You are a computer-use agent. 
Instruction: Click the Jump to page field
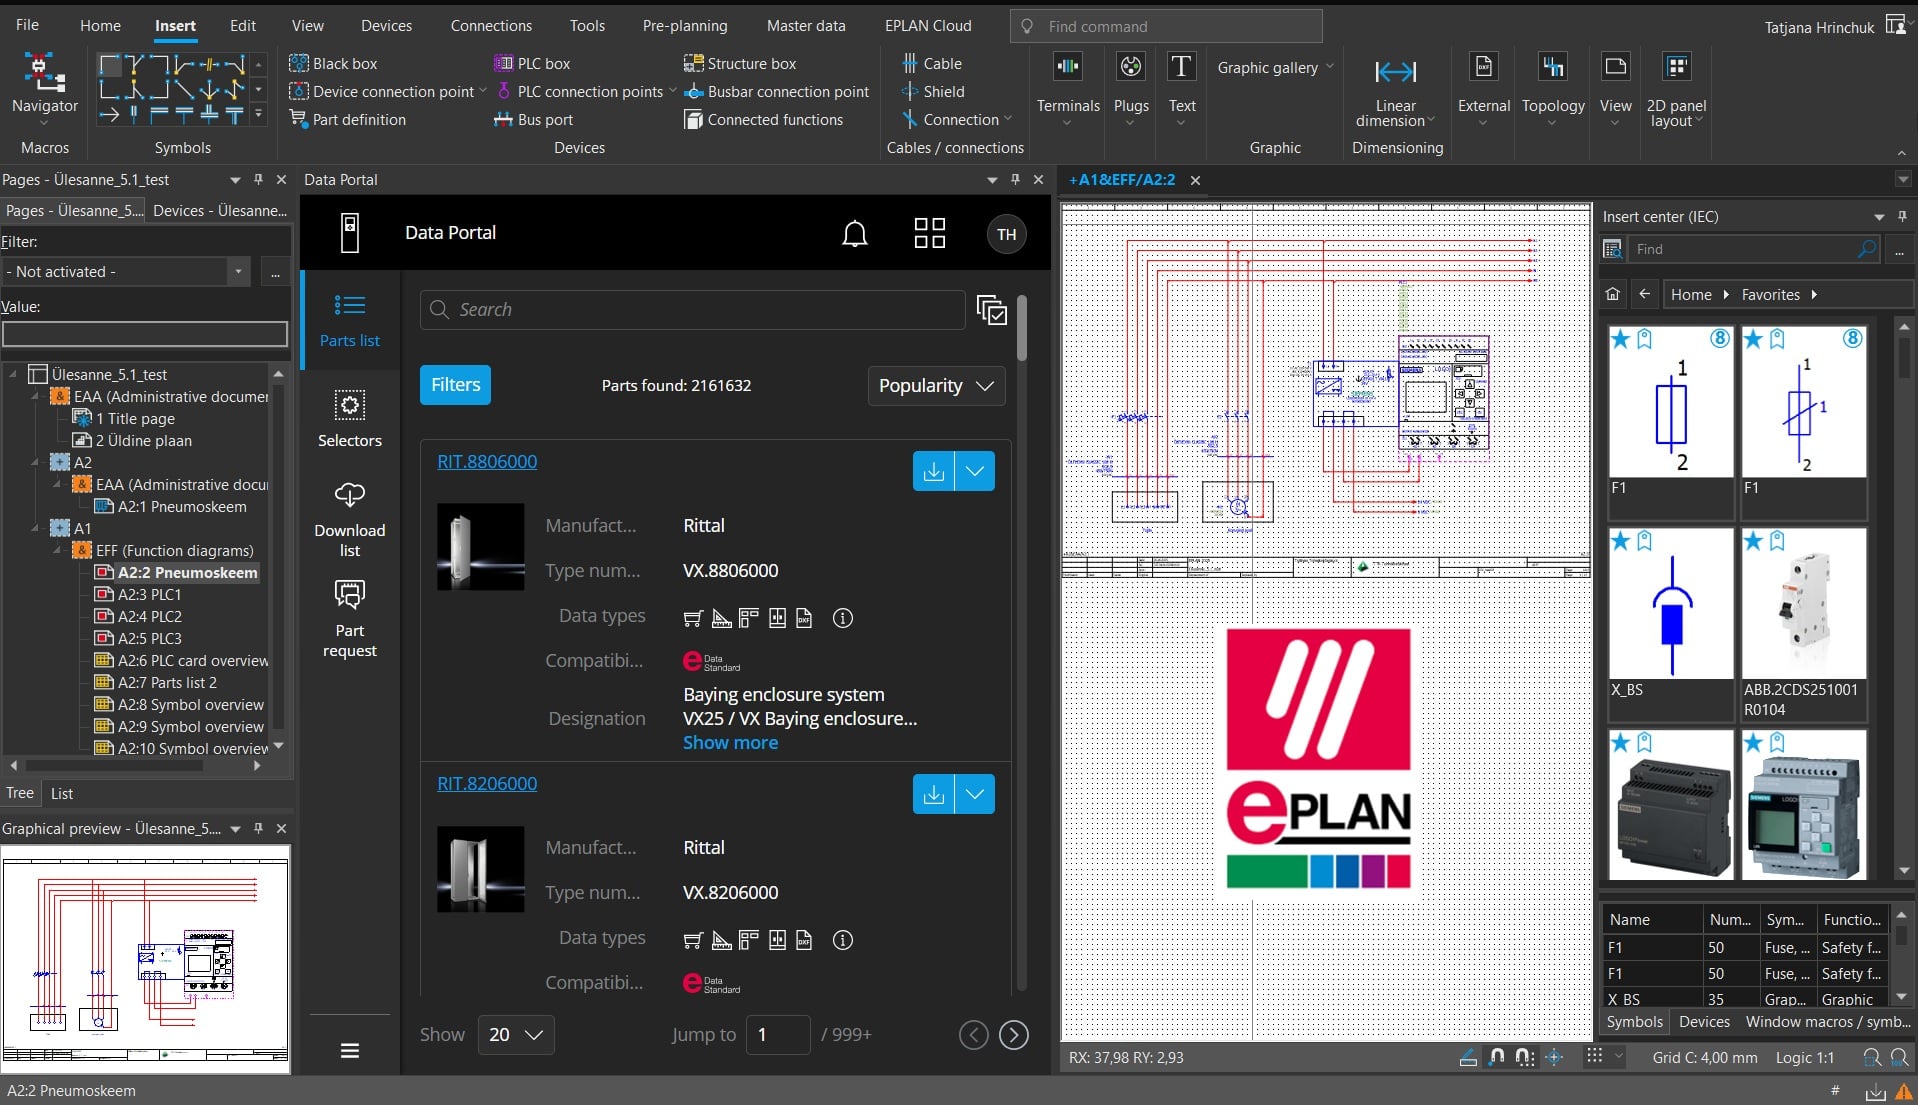[778, 1034]
